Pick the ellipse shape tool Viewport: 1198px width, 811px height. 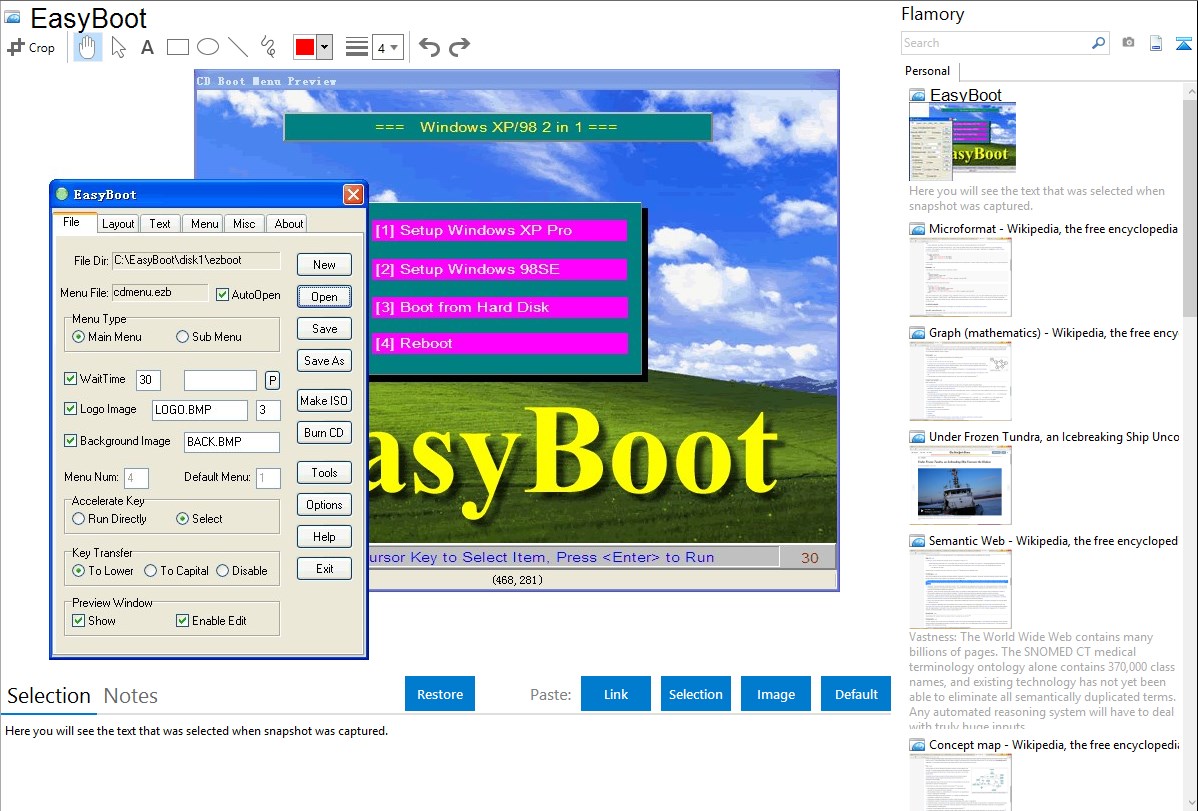[x=208, y=47]
